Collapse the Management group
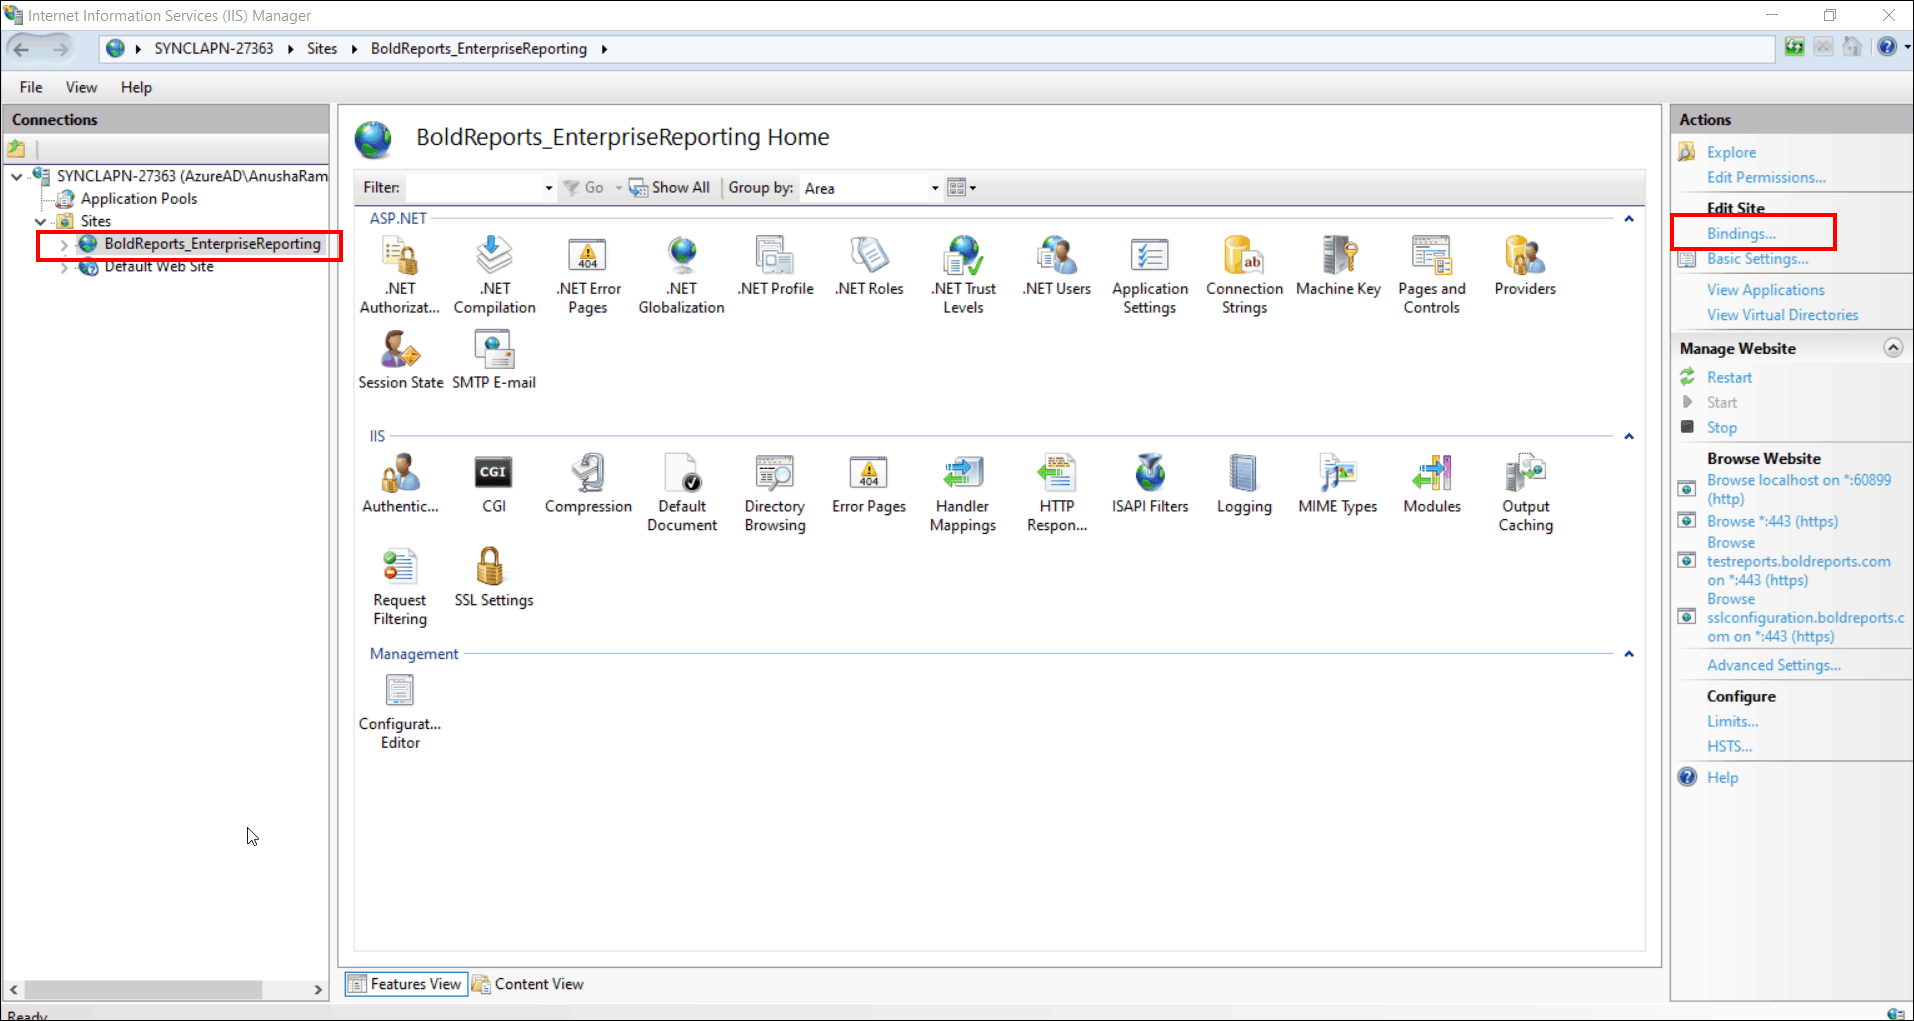 click(x=1629, y=654)
